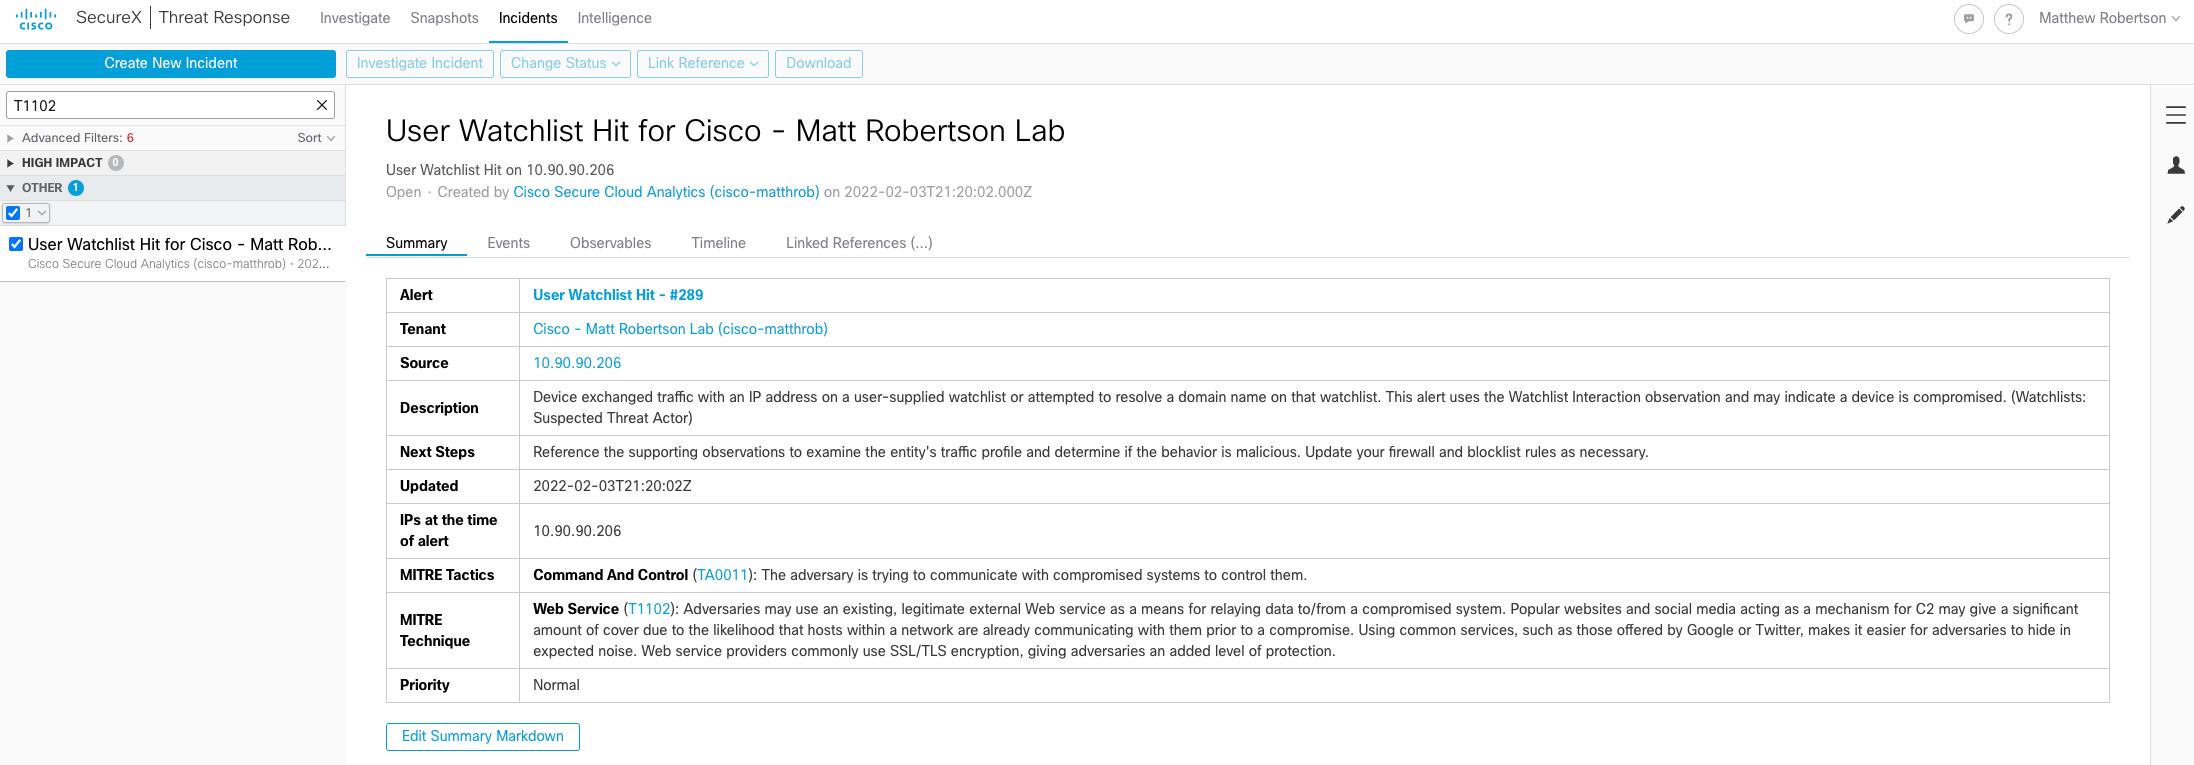Click the SecureX Threat Response title

click(x=183, y=18)
